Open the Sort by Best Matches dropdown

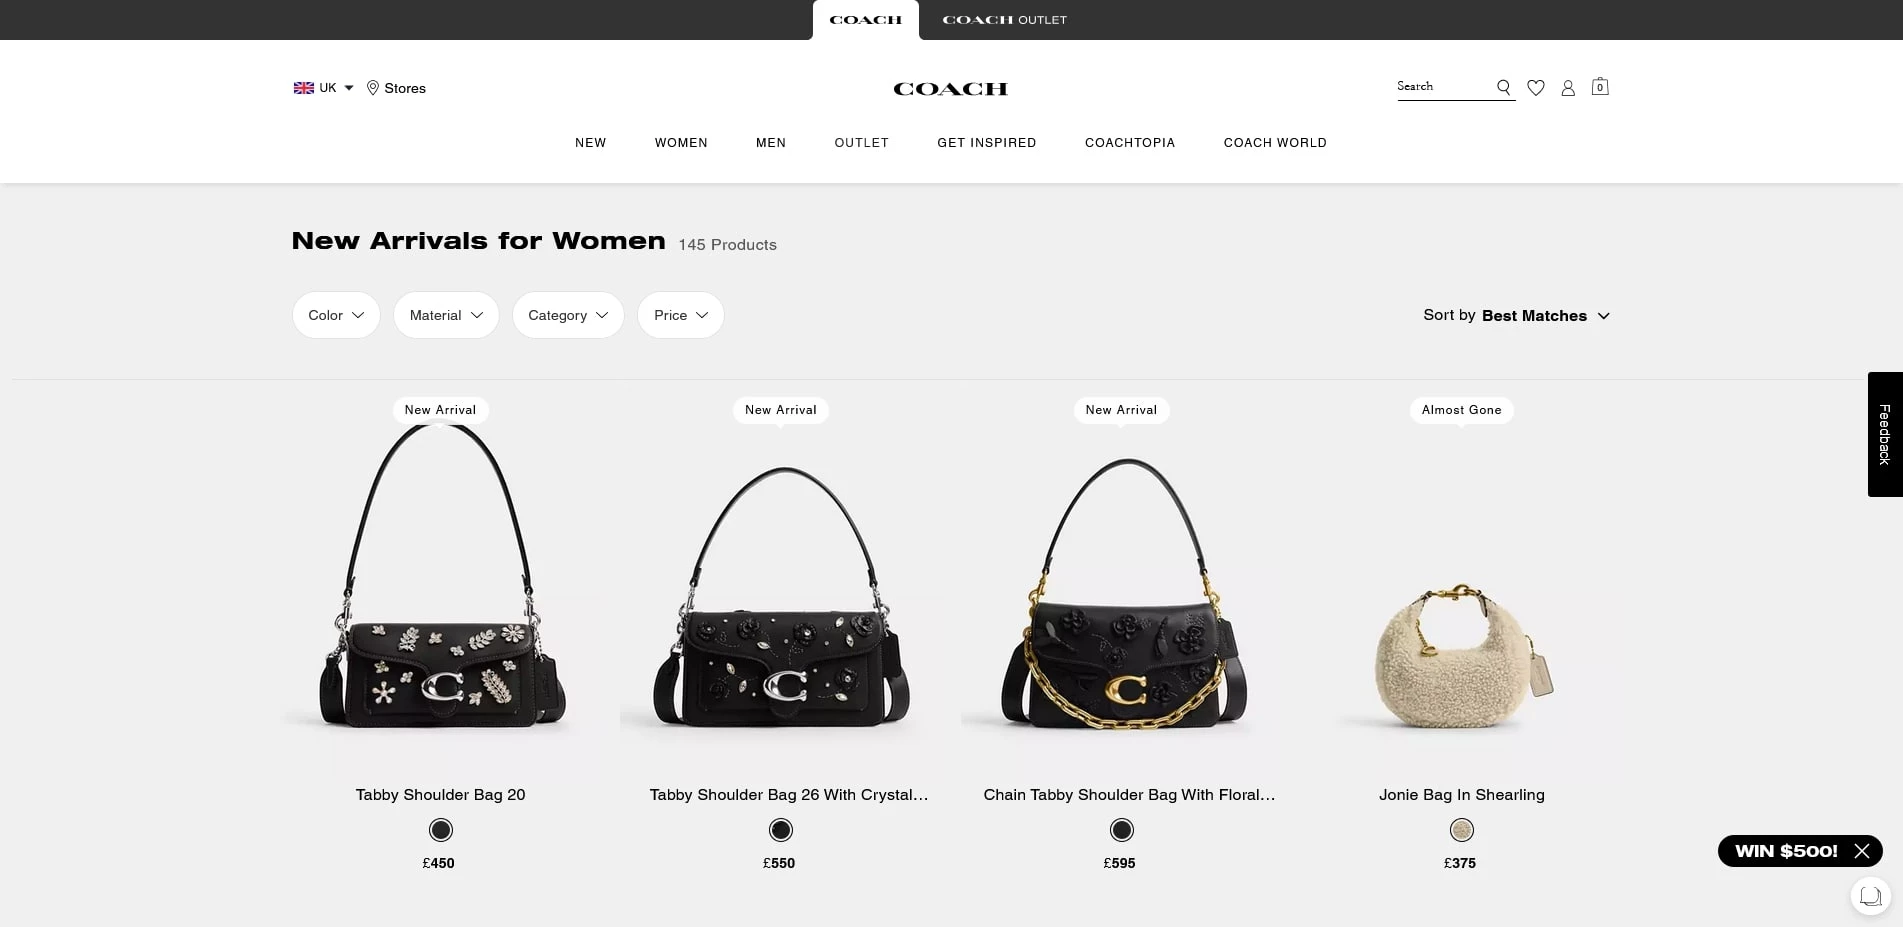point(1516,315)
